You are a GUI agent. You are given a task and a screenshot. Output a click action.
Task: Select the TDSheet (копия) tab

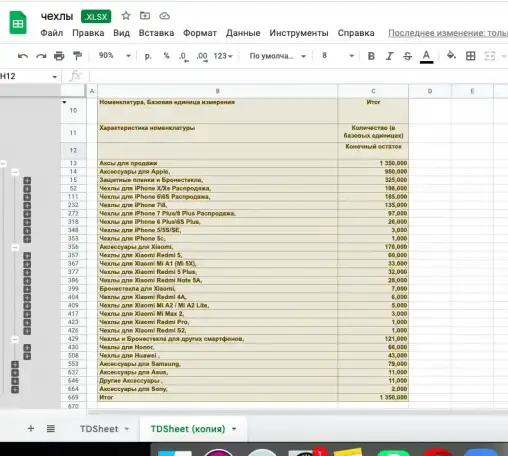(188, 429)
